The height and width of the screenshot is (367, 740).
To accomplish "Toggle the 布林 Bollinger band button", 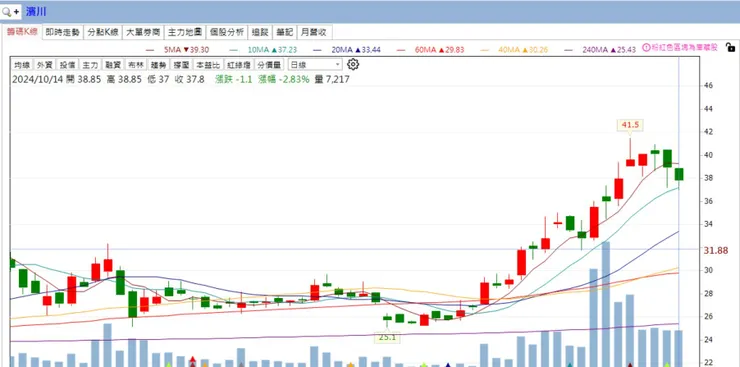I will (x=135, y=65).
